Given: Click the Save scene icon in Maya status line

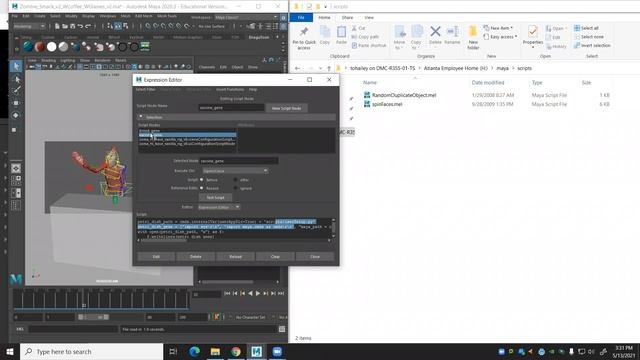Looking at the screenshot, I should pos(72,26).
